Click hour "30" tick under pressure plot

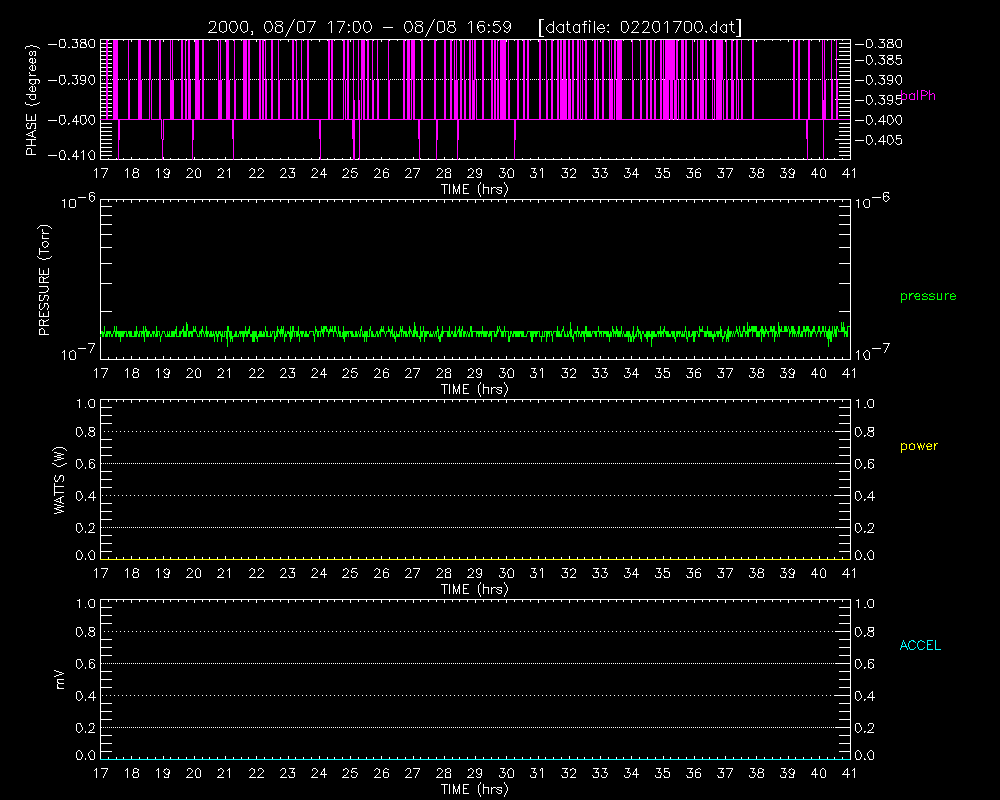click(506, 373)
